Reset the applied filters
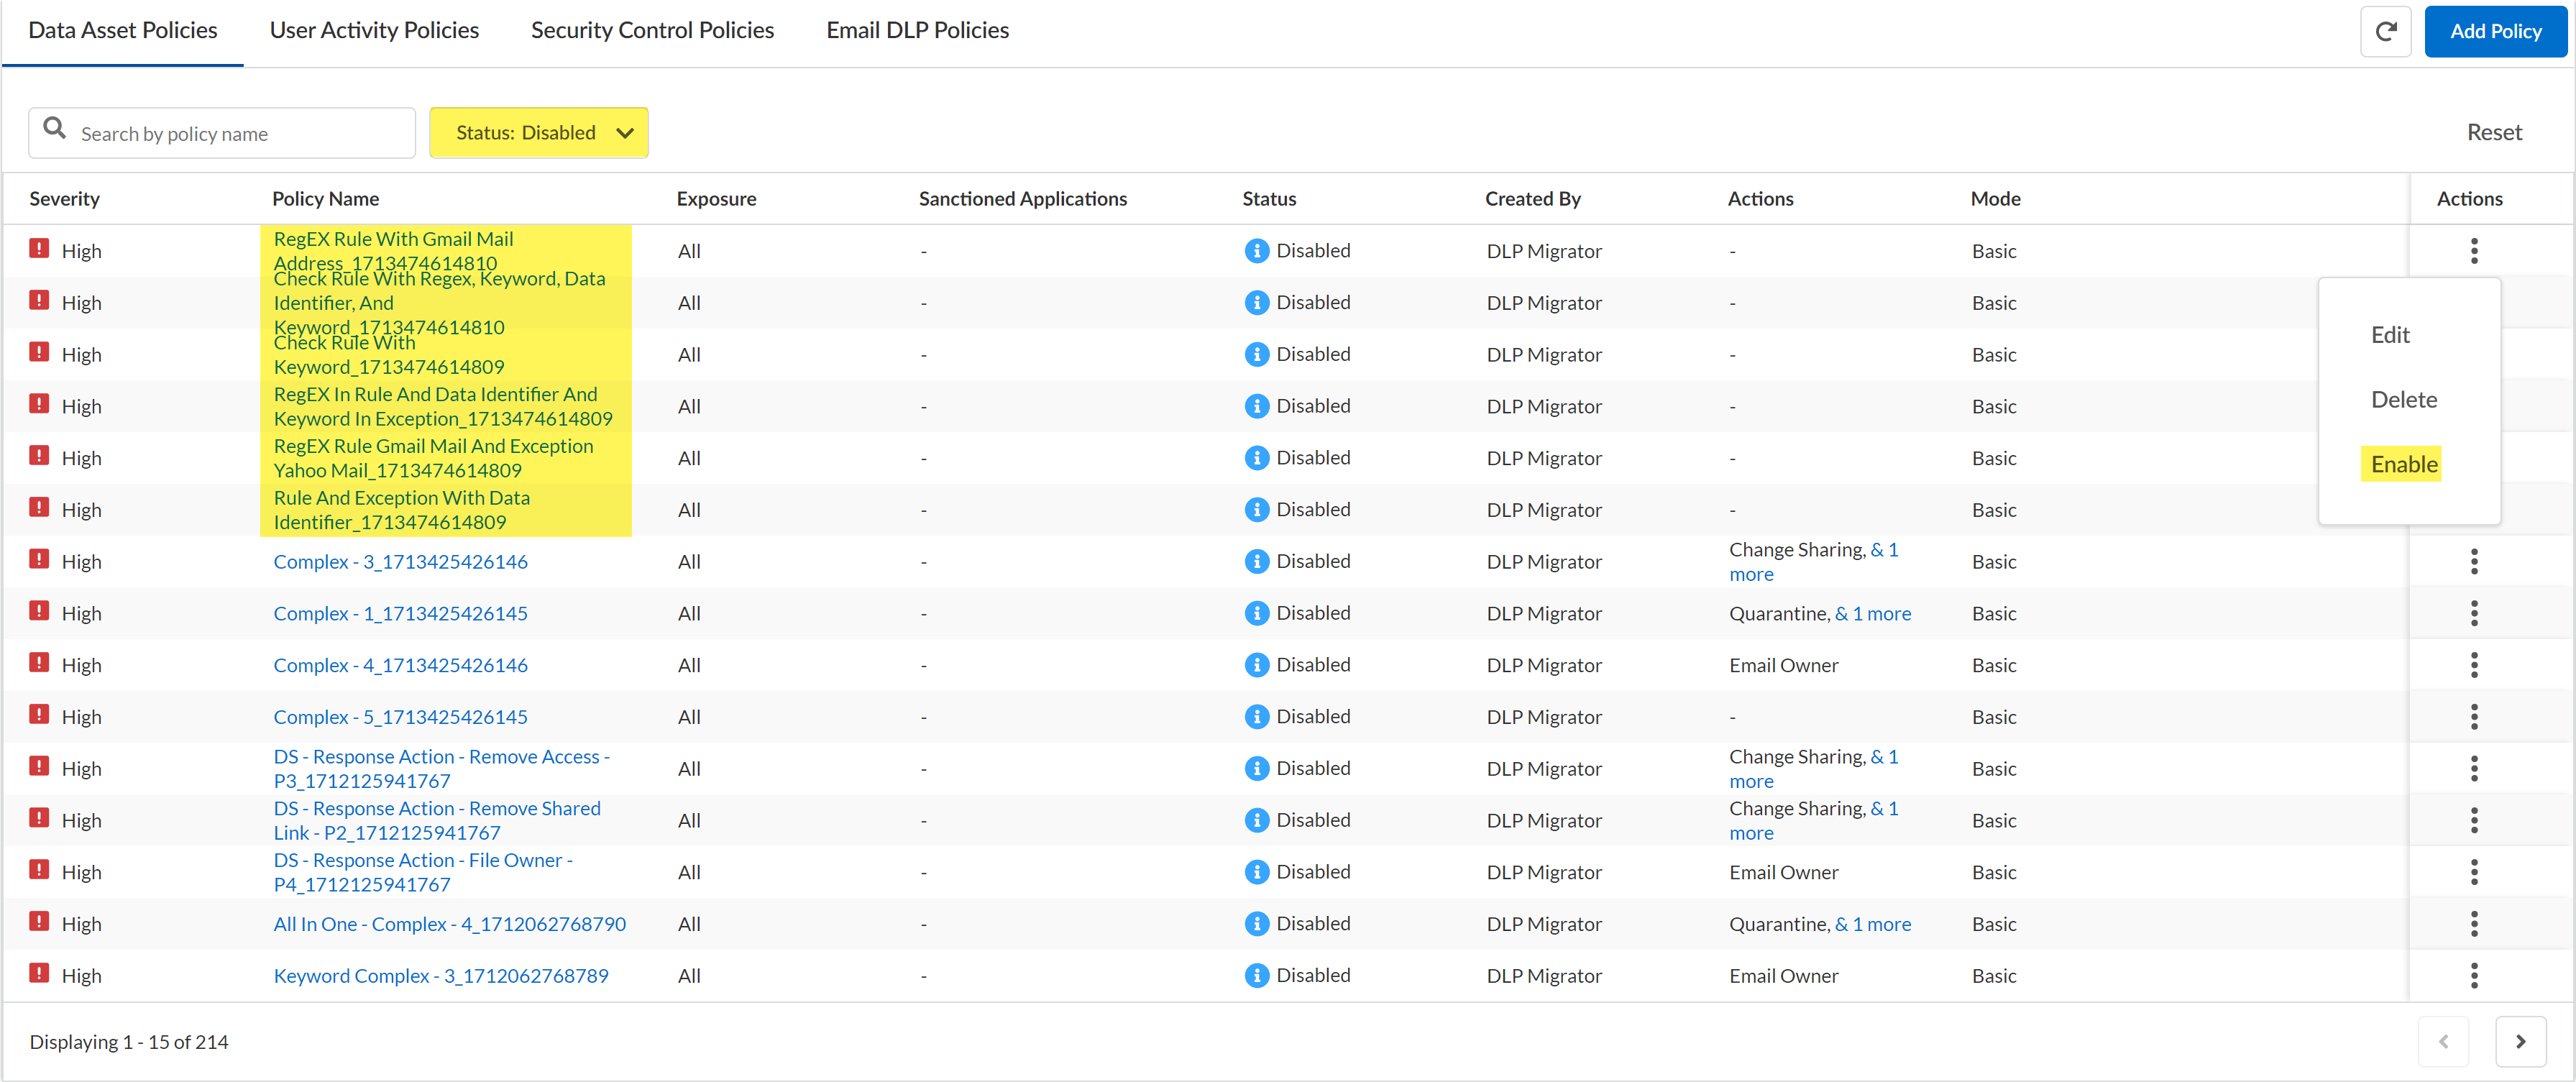 coord(2493,133)
